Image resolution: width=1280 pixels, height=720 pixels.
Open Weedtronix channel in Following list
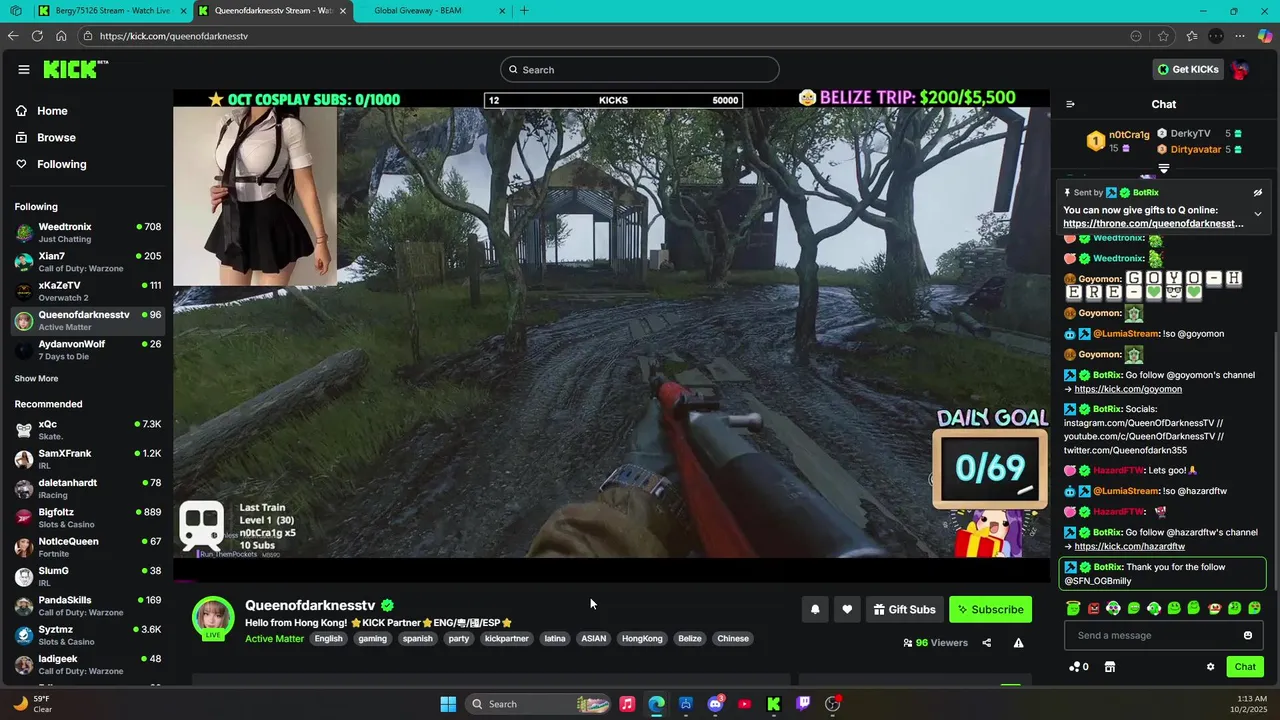click(88, 233)
